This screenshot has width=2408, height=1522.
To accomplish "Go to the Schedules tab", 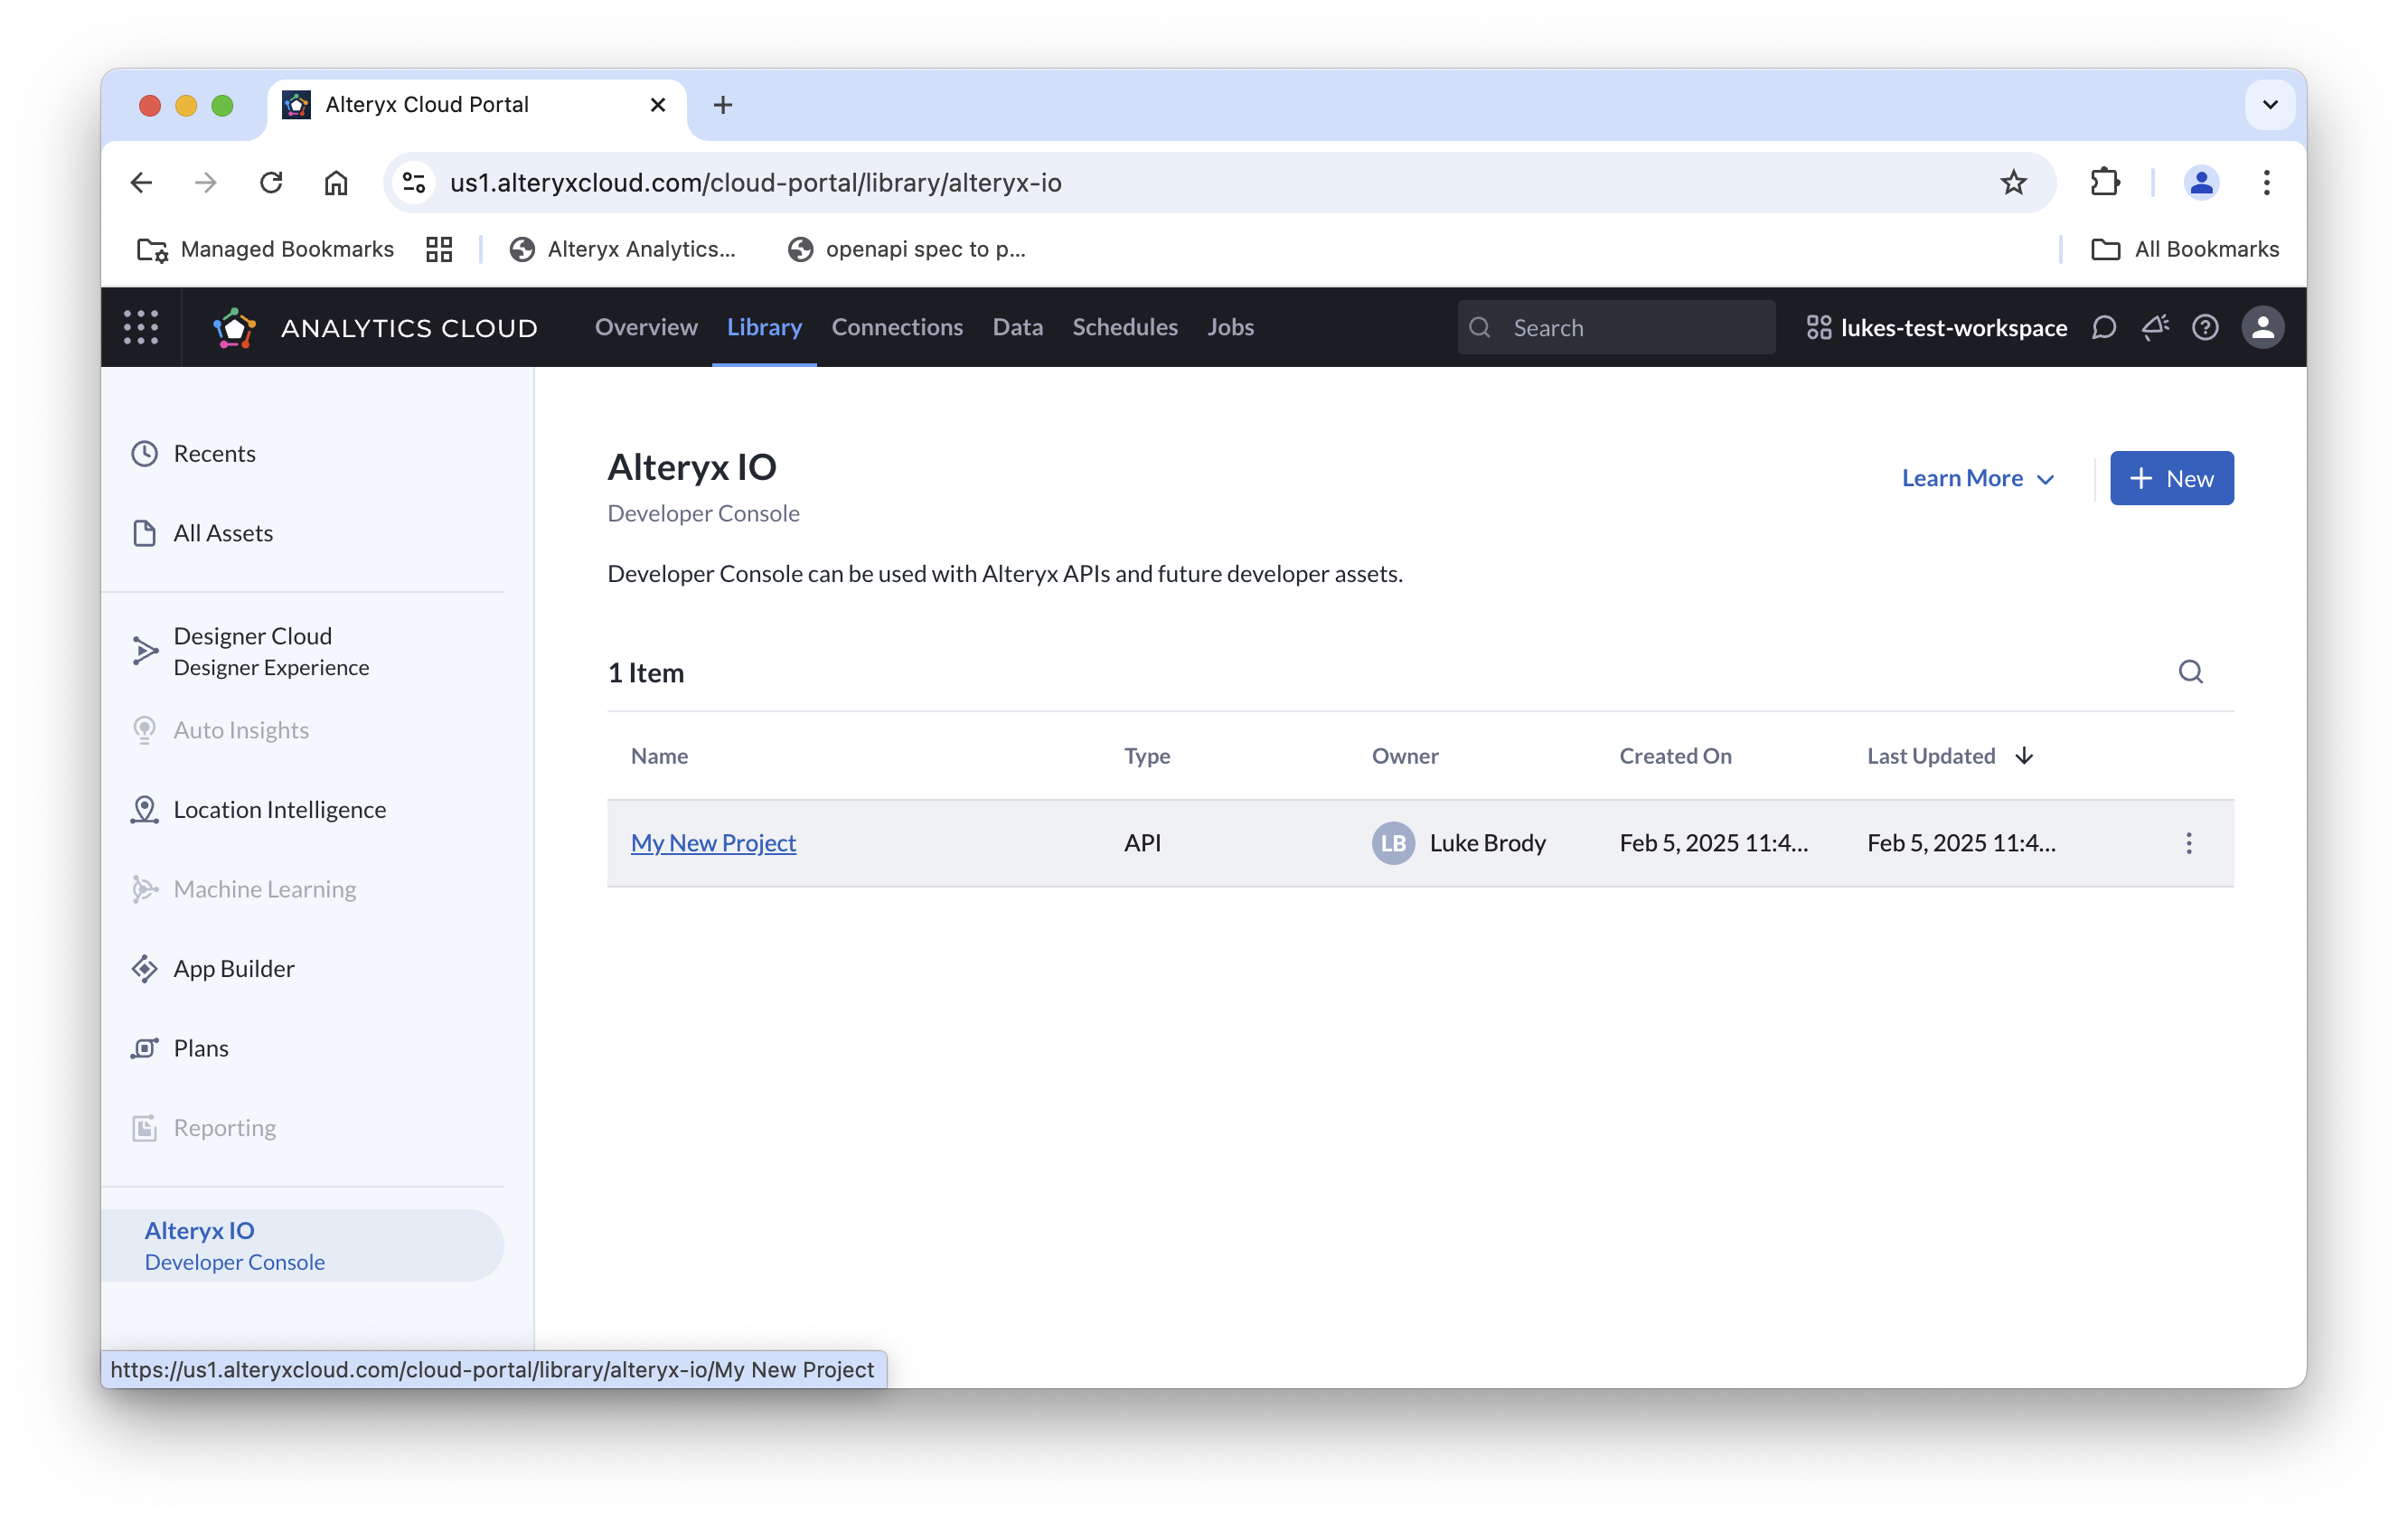I will pyautogui.click(x=1124, y=327).
